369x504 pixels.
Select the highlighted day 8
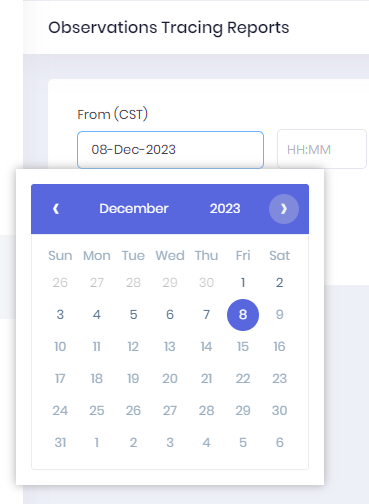pyautogui.click(x=243, y=315)
